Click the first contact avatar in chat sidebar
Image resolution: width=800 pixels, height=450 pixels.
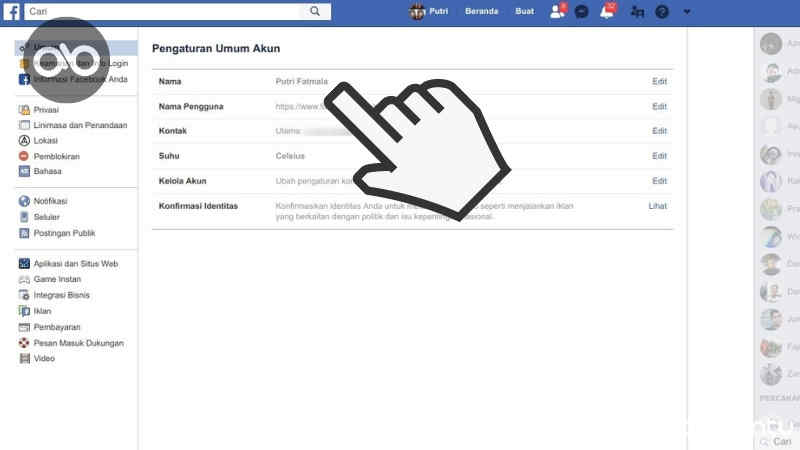[771, 44]
